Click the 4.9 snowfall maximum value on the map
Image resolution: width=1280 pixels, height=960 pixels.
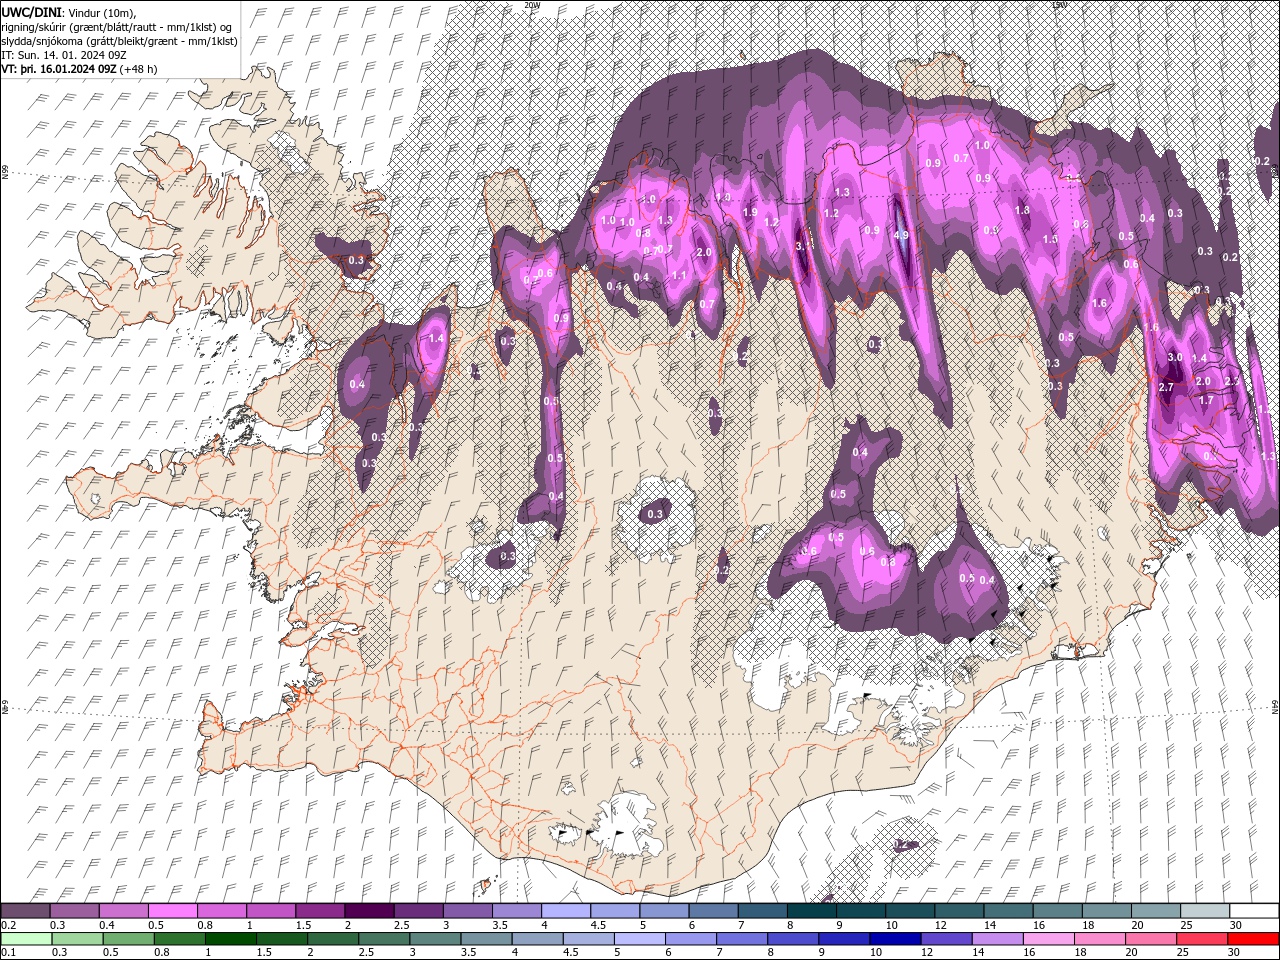900,236
